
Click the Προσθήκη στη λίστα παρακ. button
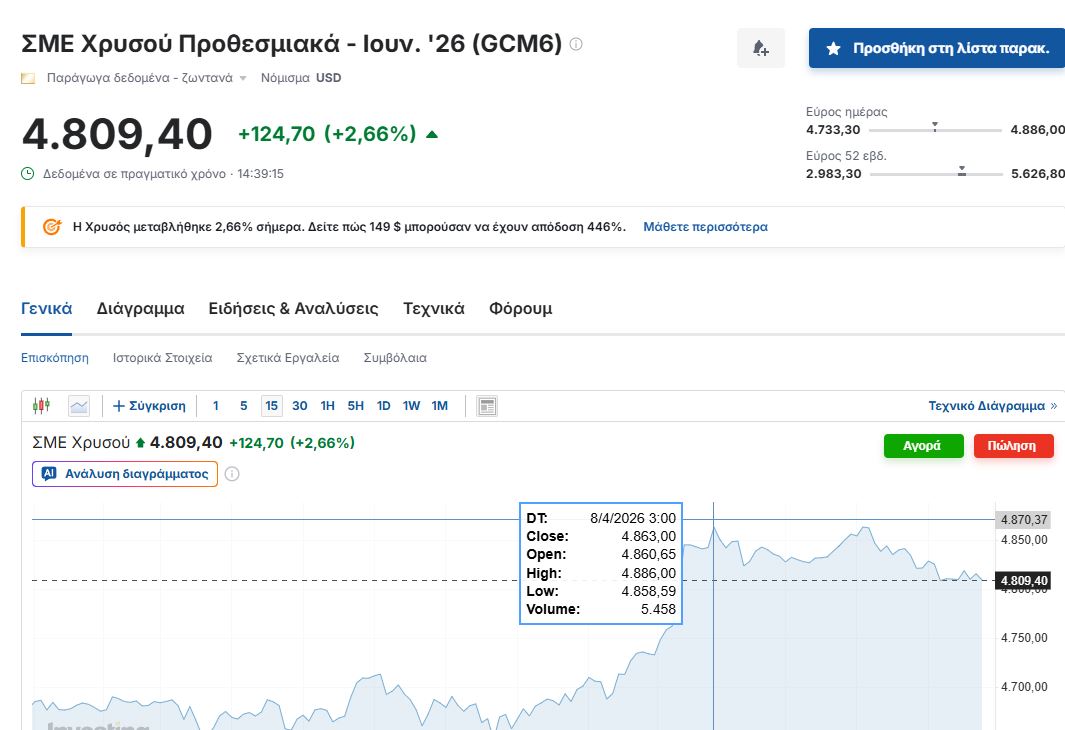pos(936,48)
